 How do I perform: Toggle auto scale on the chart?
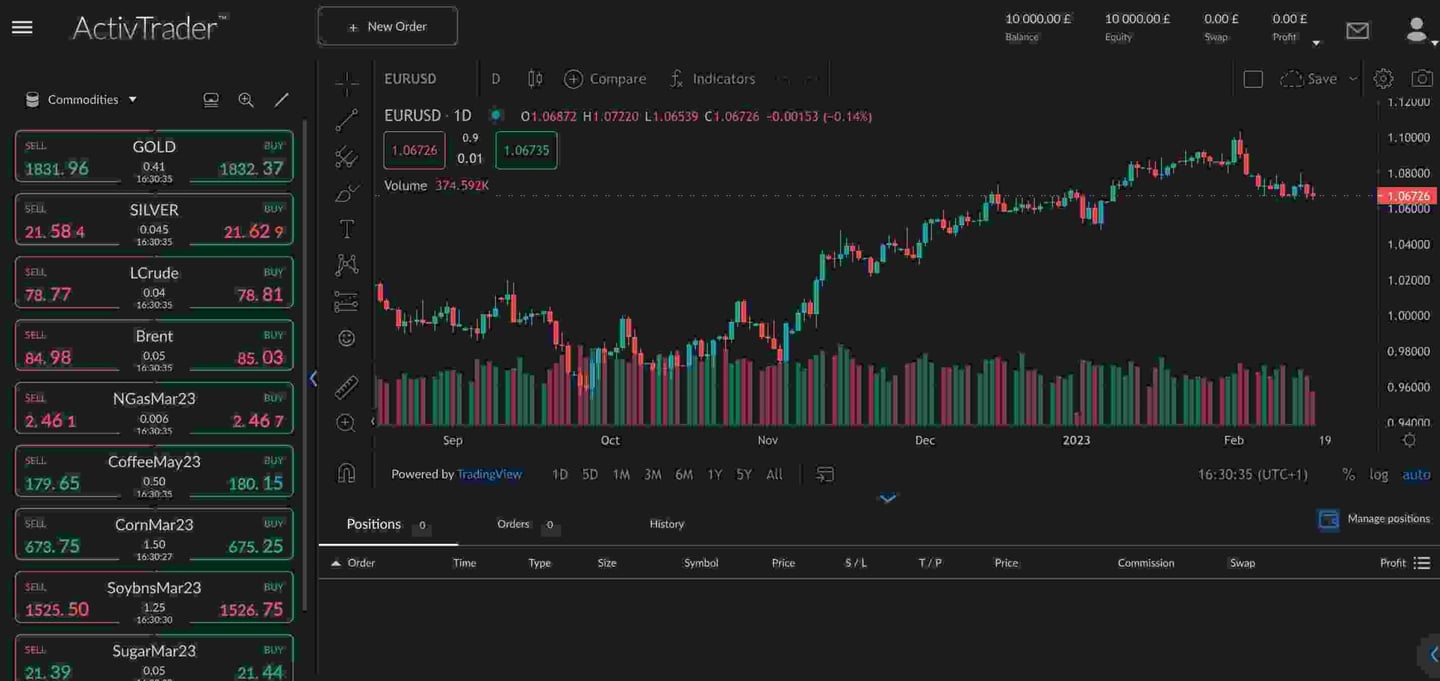pos(1415,475)
